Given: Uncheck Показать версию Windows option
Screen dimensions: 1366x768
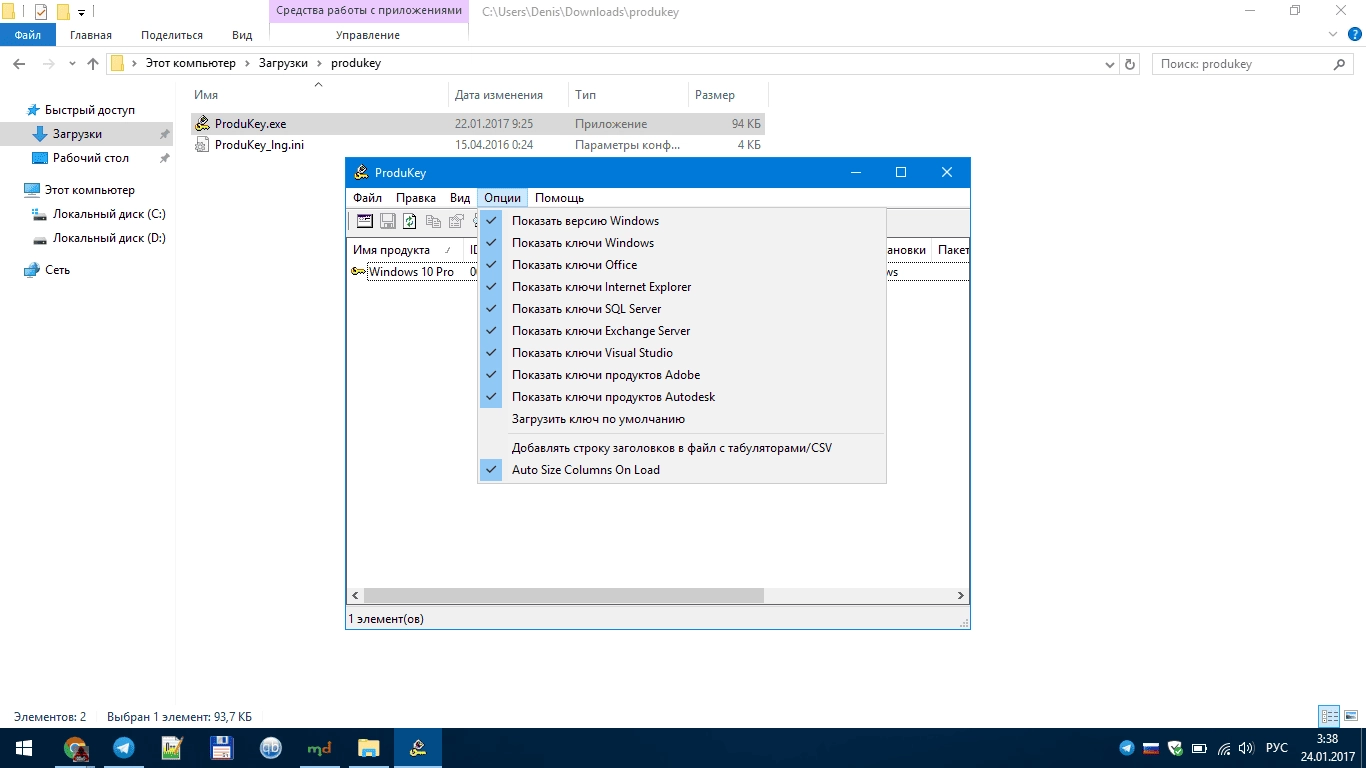Looking at the screenshot, I should coord(682,221).
